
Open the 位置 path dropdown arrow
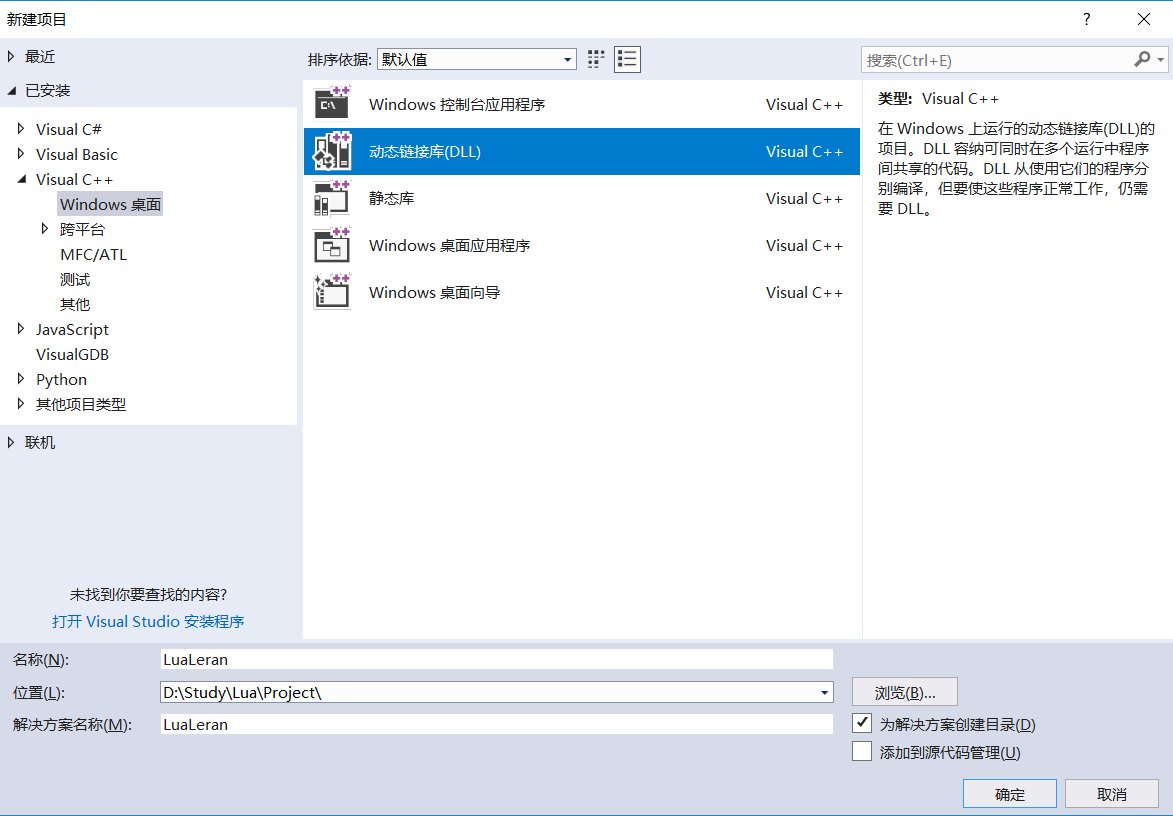click(x=823, y=691)
